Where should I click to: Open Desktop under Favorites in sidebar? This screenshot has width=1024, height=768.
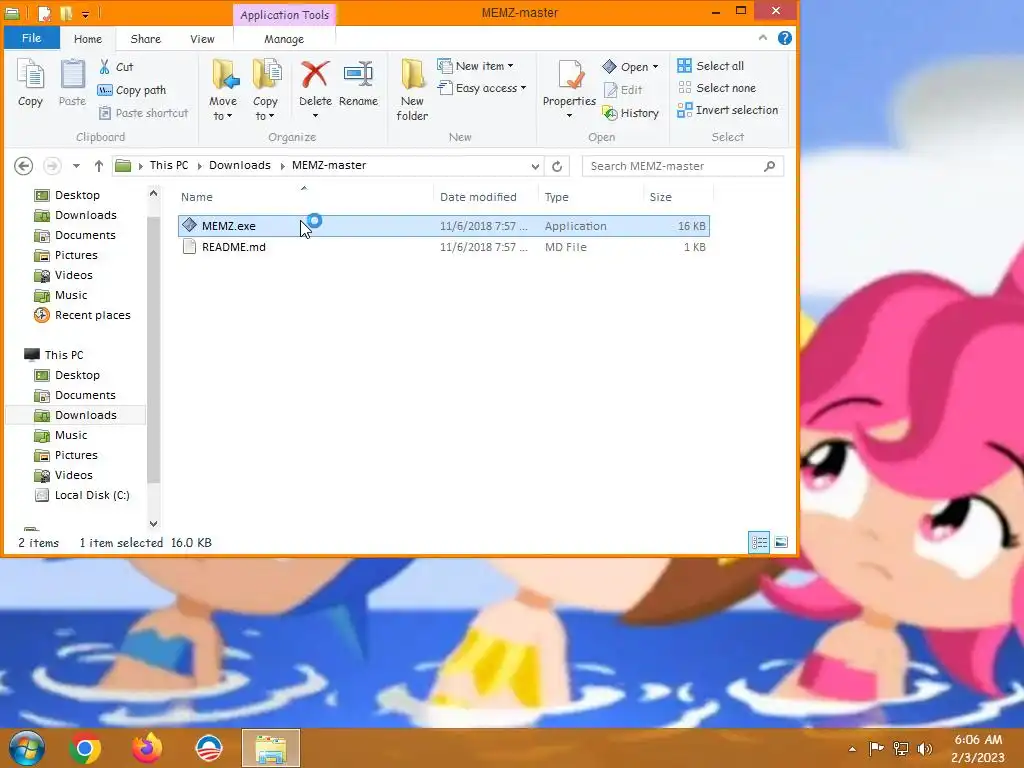77,195
